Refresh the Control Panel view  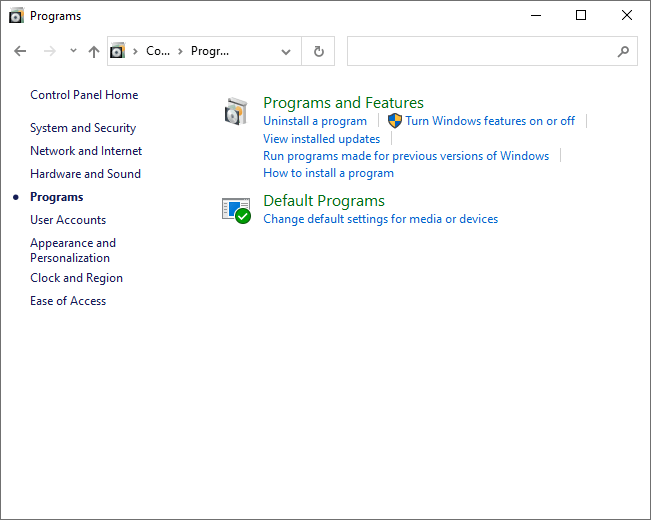pyautogui.click(x=319, y=51)
